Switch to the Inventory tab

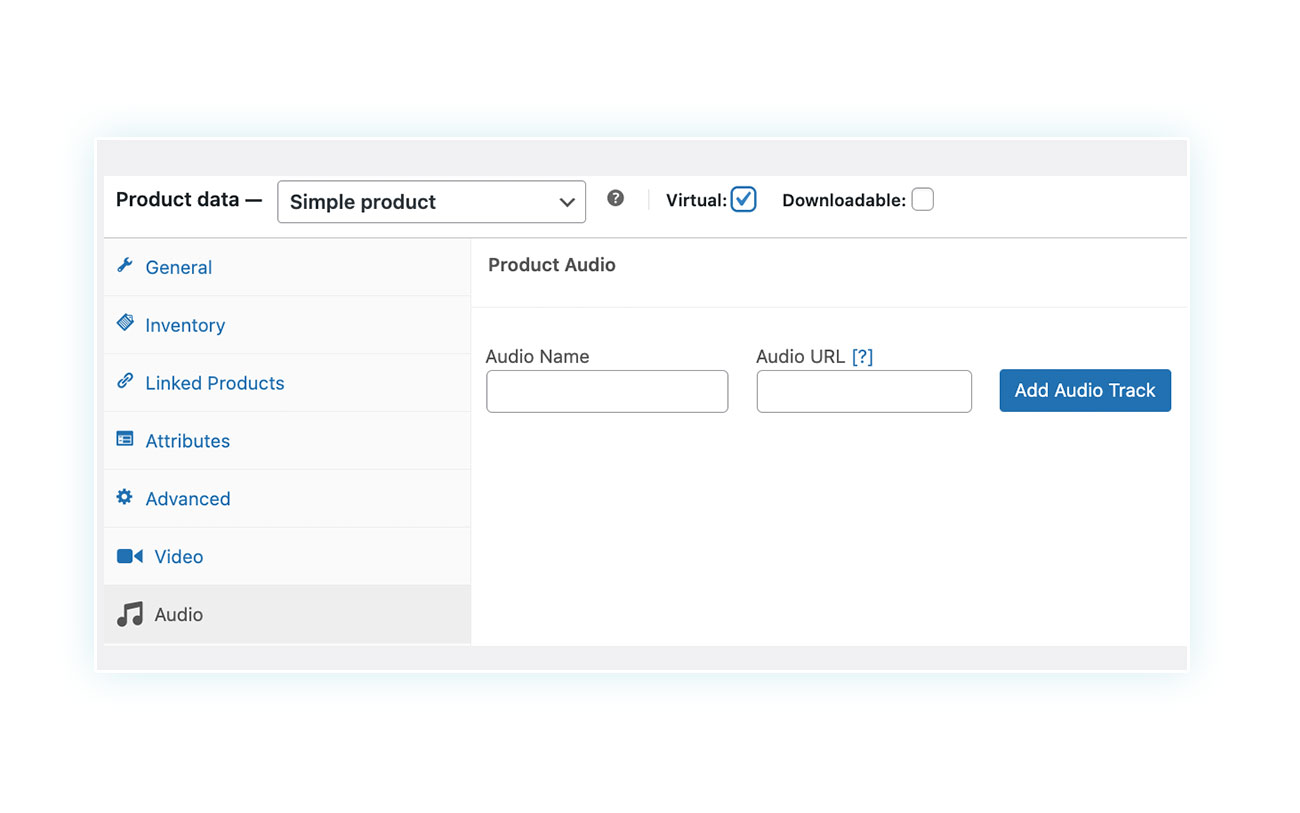287,325
